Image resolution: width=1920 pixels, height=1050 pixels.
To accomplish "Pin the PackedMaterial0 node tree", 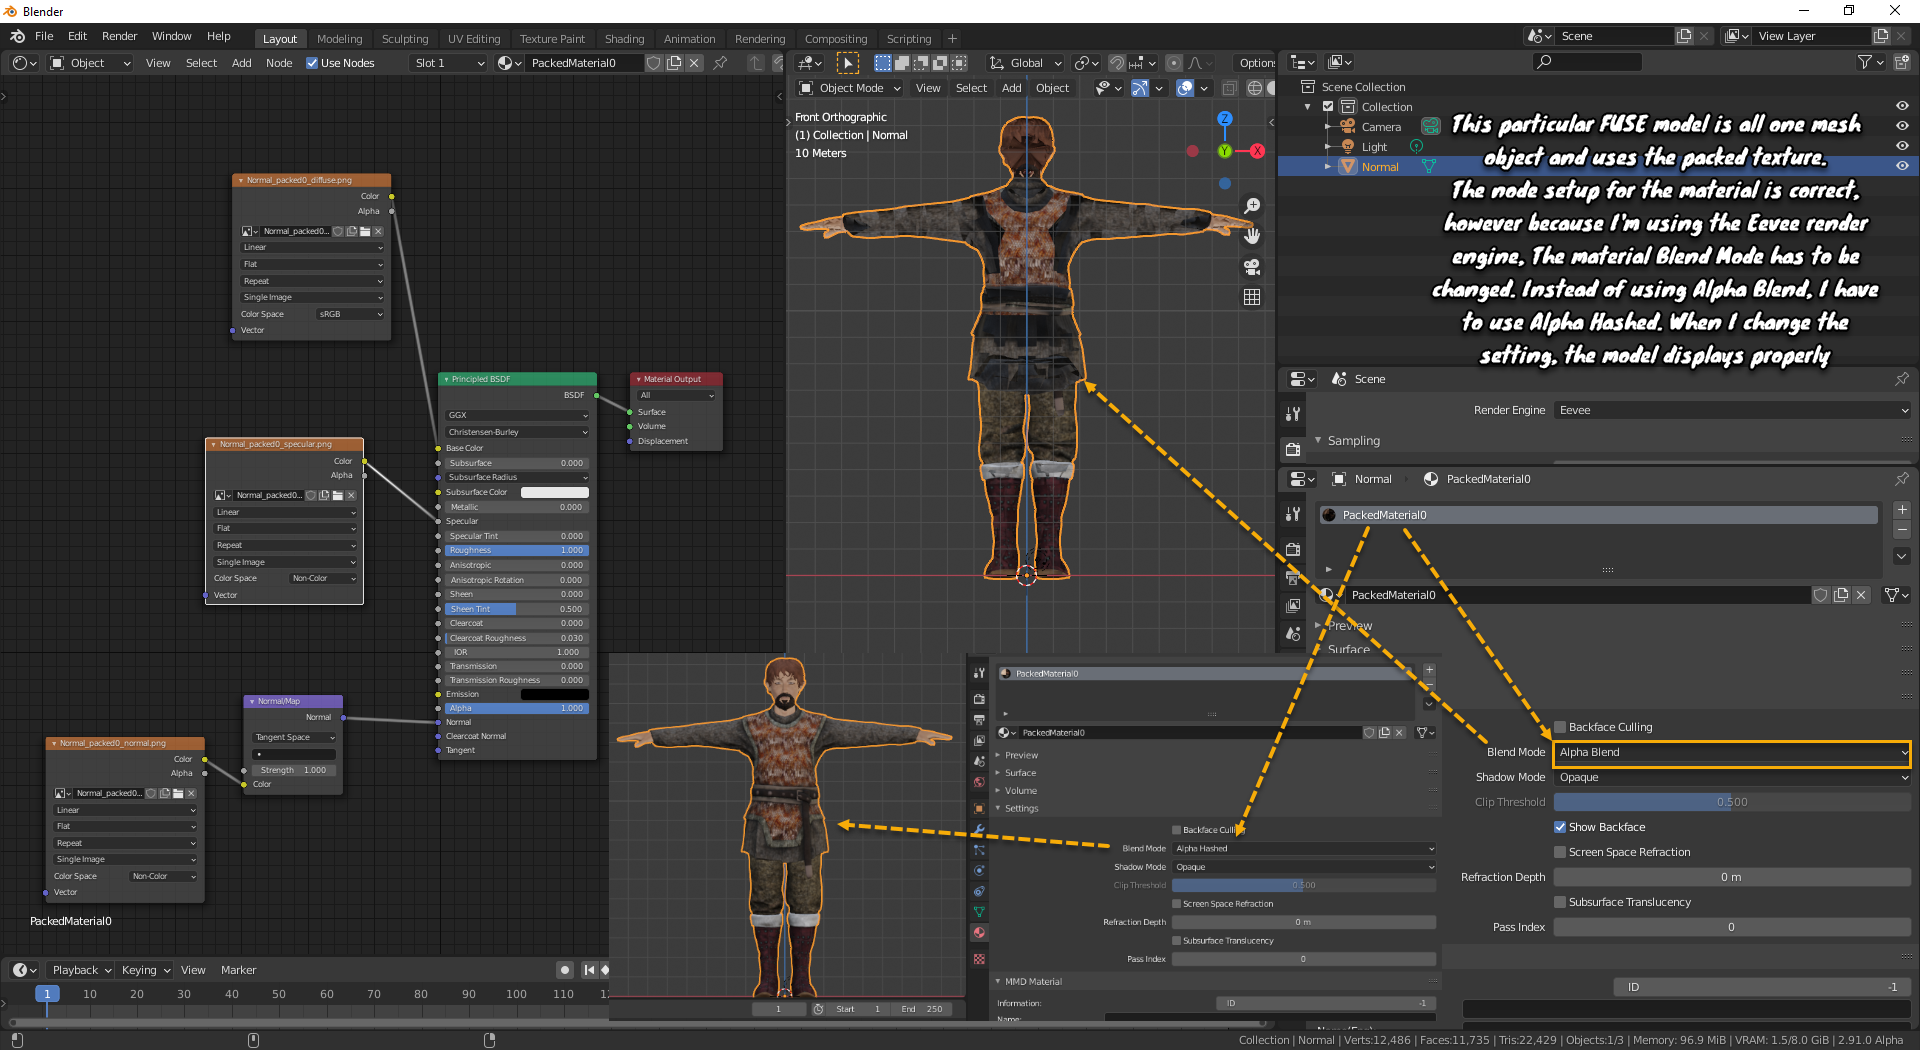I will coord(720,63).
